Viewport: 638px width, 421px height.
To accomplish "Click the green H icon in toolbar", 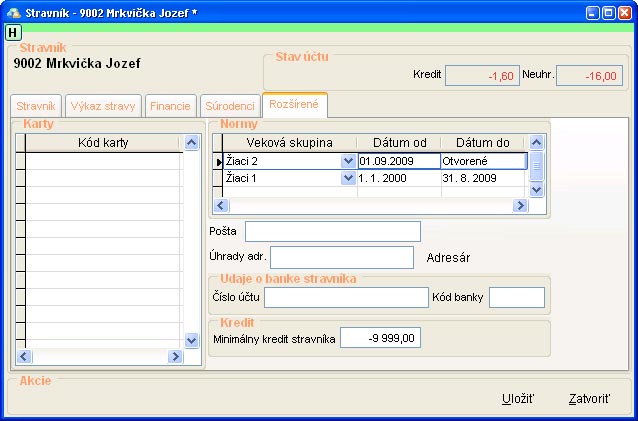I will click(x=13, y=32).
